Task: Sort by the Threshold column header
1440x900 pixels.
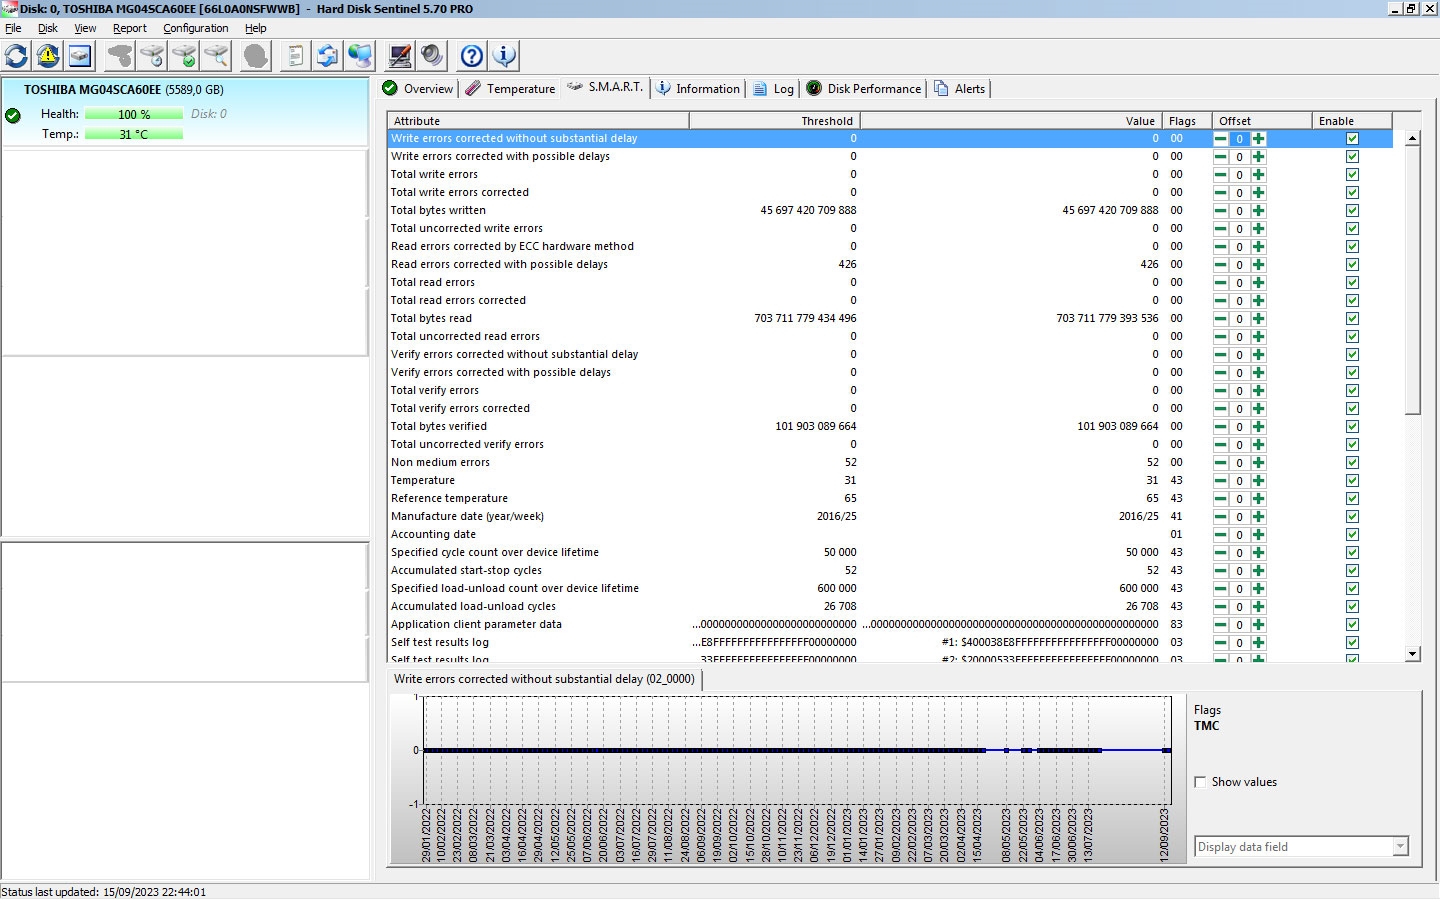Action: click(x=773, y=121)
